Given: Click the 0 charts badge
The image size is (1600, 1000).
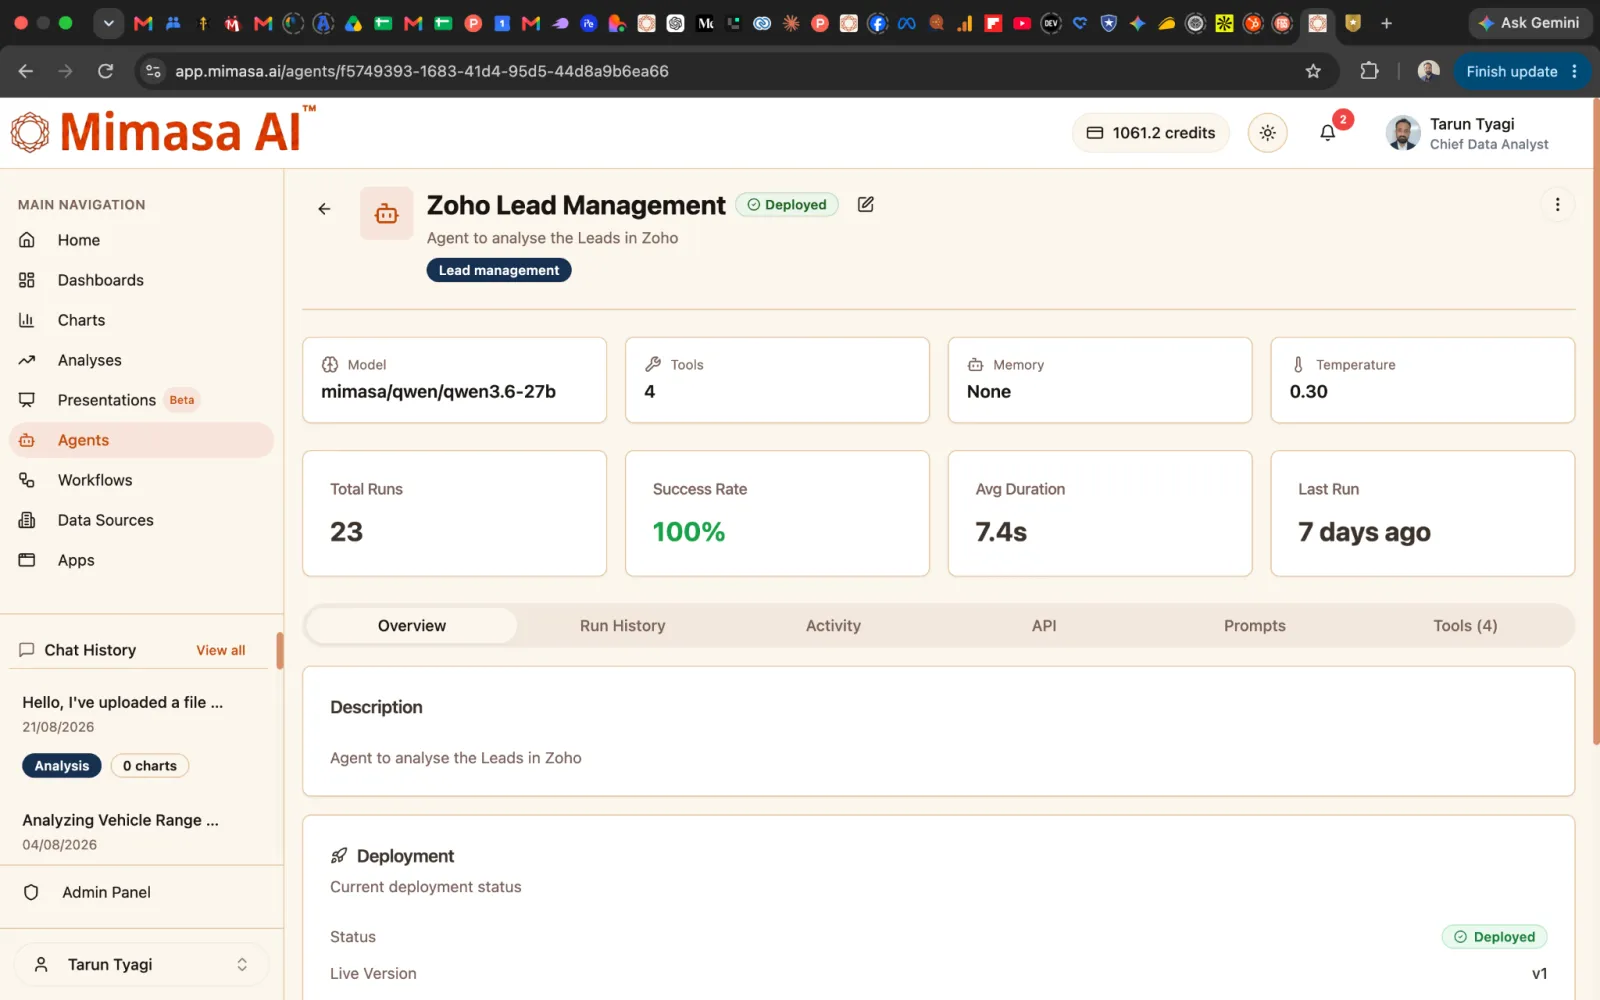Looking at the screenshot, I should tap(149, 766).
